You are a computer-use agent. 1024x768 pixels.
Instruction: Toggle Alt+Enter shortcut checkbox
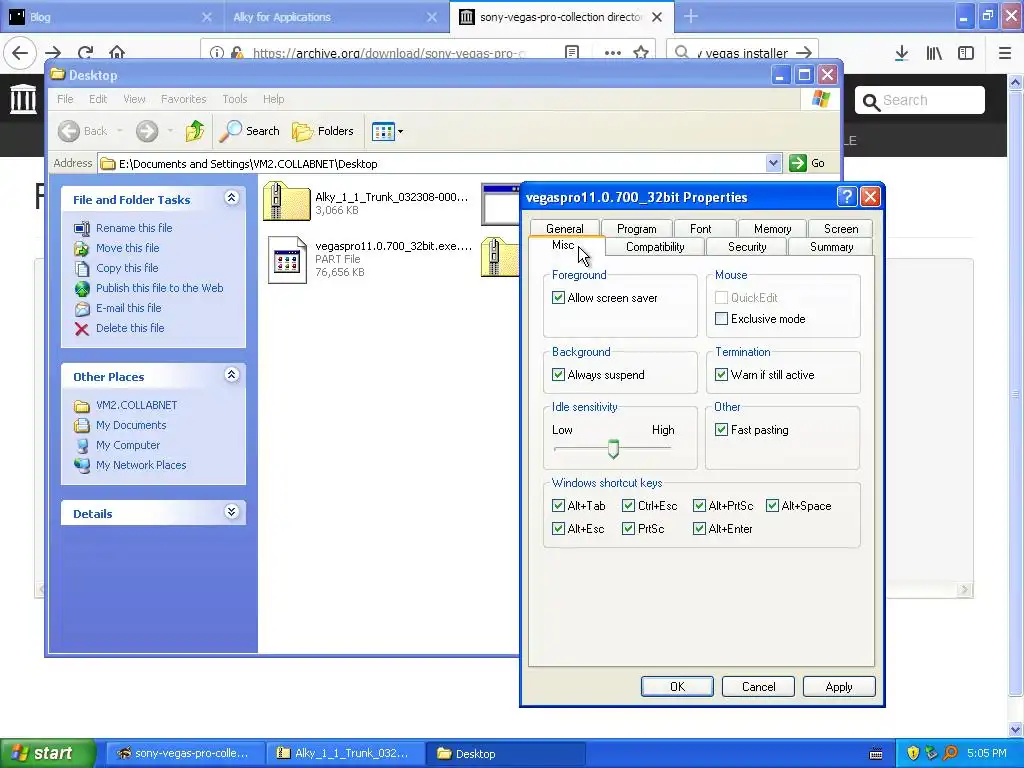click(699, 529)
